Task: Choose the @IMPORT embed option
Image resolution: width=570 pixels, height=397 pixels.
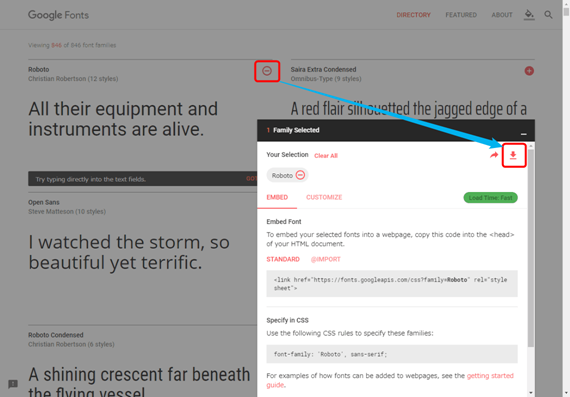Action: coord(325,259)
